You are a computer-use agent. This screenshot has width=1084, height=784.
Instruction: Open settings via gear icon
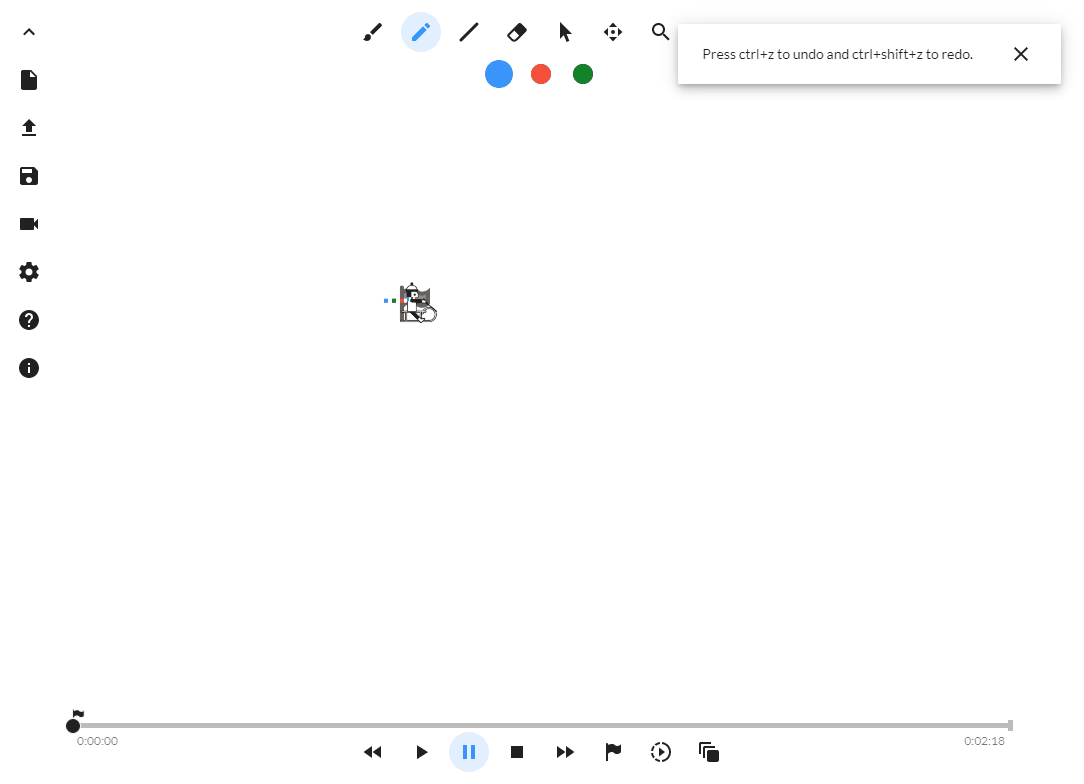click(29, 272)
